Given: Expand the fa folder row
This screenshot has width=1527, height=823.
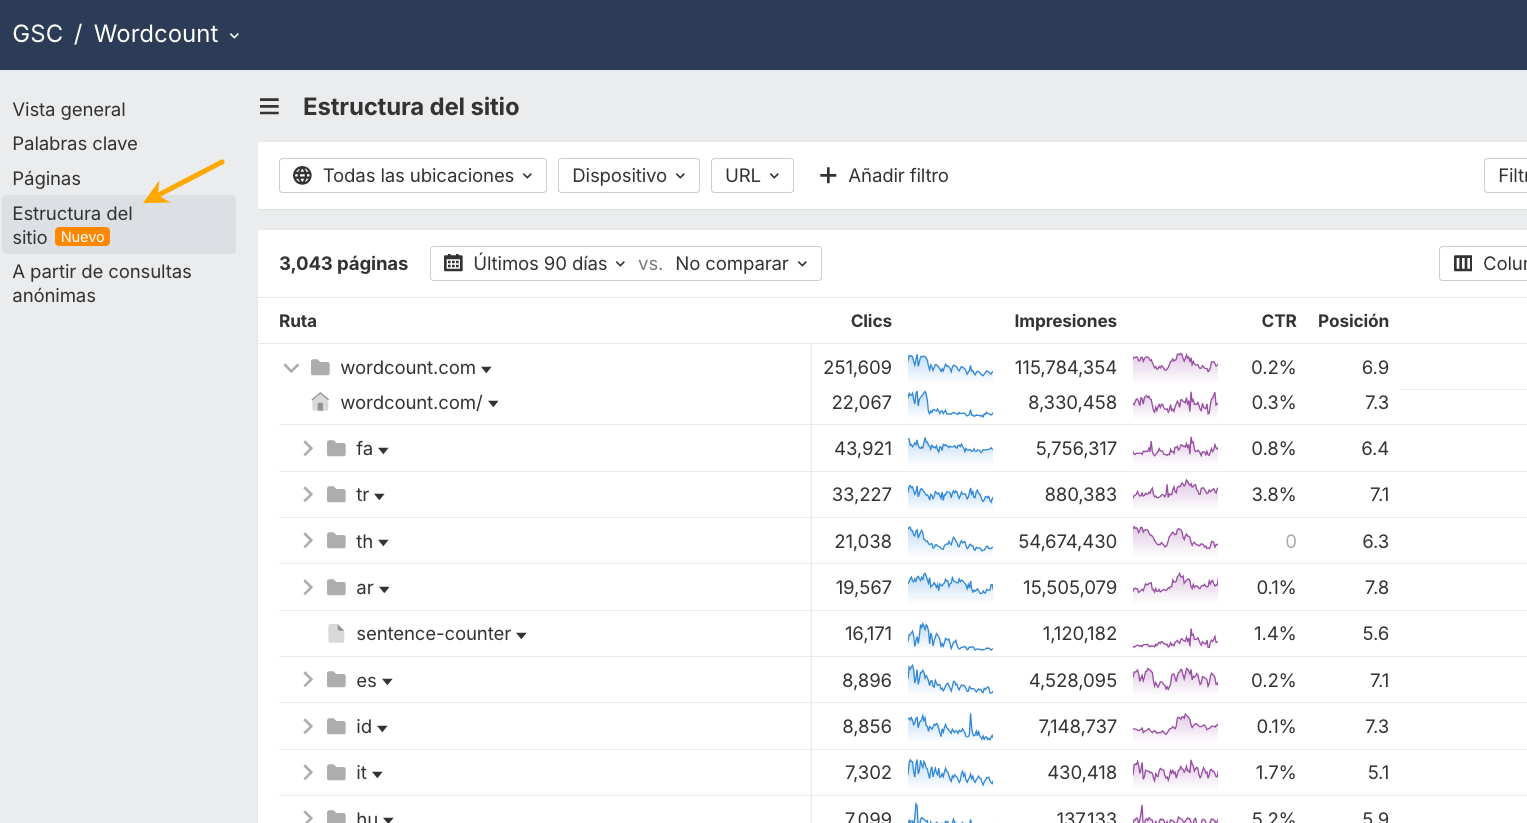Looking at the screenshot, I should tap(308, 449).
